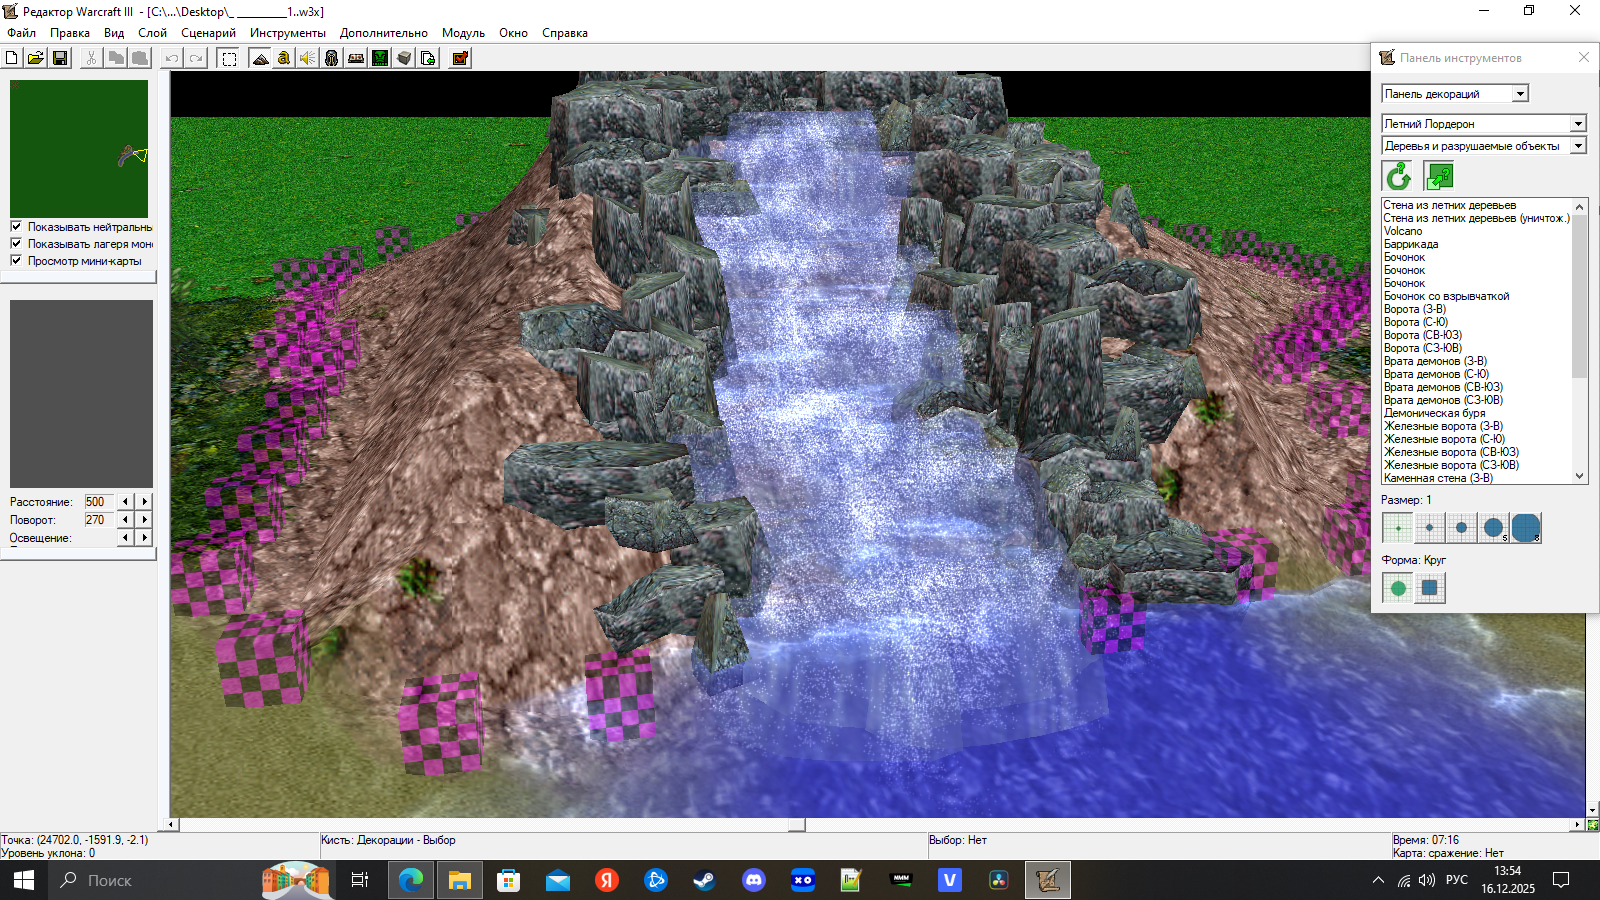The height and width of the screenshot is (900, 1600).
Task: Click the Copy icon in the toolbar
Action: click(x=116, y=58)
